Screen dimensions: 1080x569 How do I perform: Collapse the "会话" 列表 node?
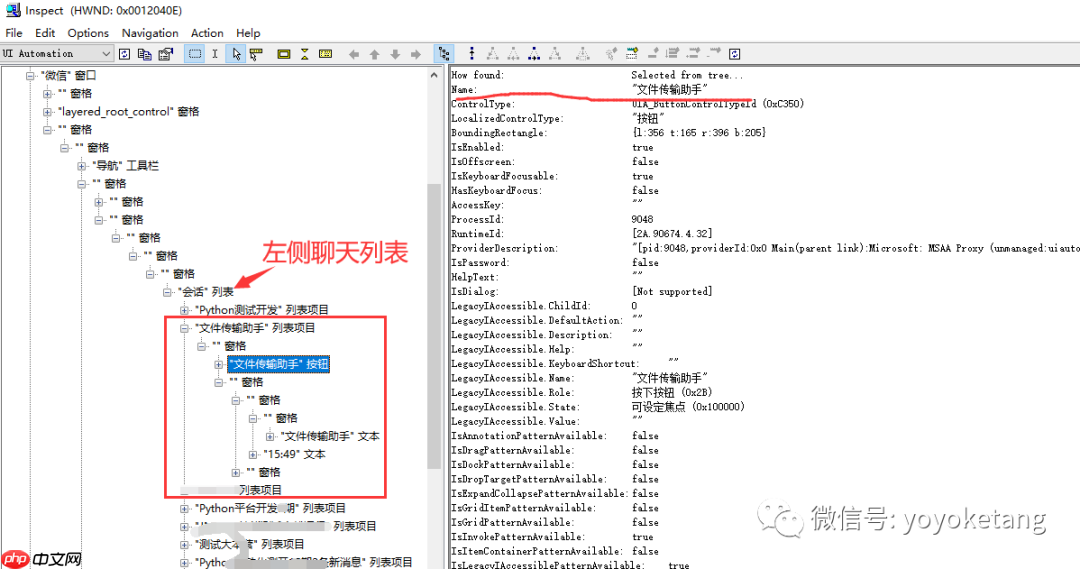[167, 292]
